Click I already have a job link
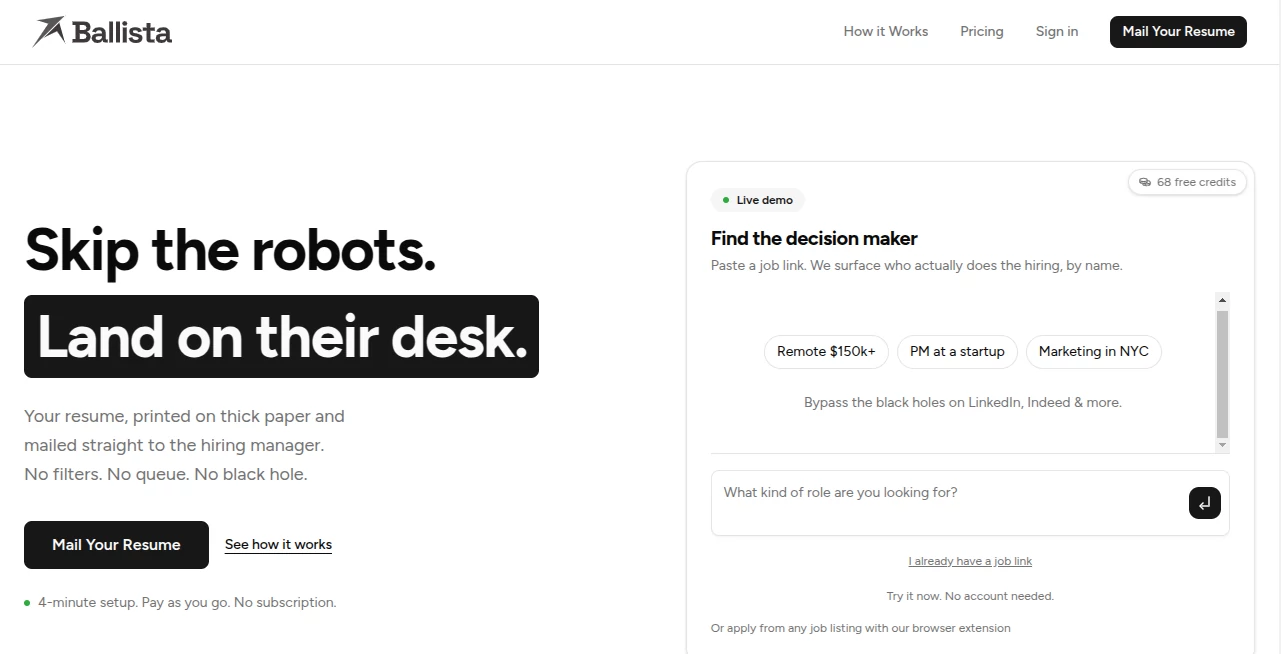This screenshot has height=654, width=1281. coord(970,561)
